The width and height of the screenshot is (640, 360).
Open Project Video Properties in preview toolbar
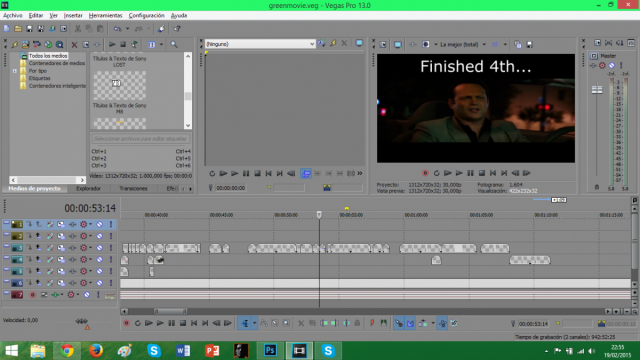tap(383, 44)
